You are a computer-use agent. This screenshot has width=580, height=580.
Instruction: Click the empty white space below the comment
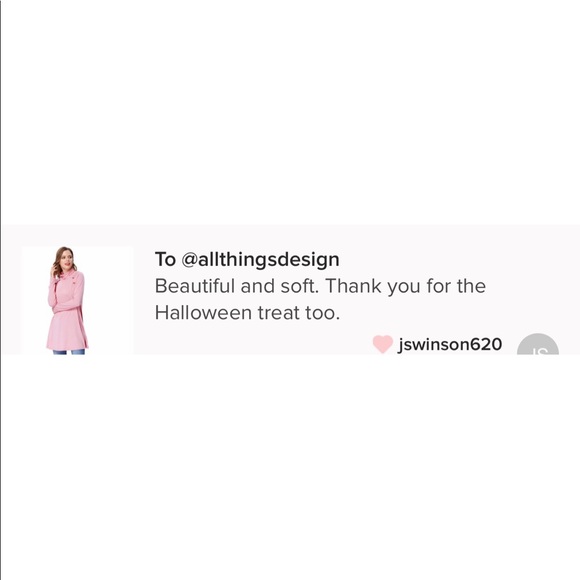point(290,466)
